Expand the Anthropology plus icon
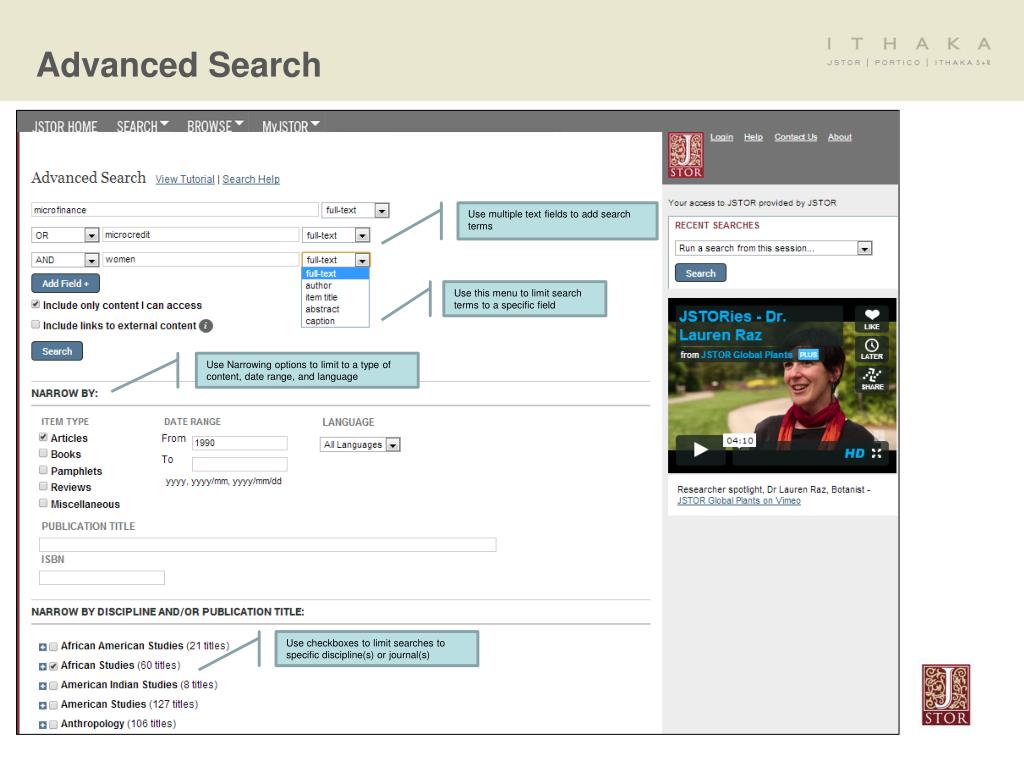This screenshot has height=768, width=1024. [42, 725]
